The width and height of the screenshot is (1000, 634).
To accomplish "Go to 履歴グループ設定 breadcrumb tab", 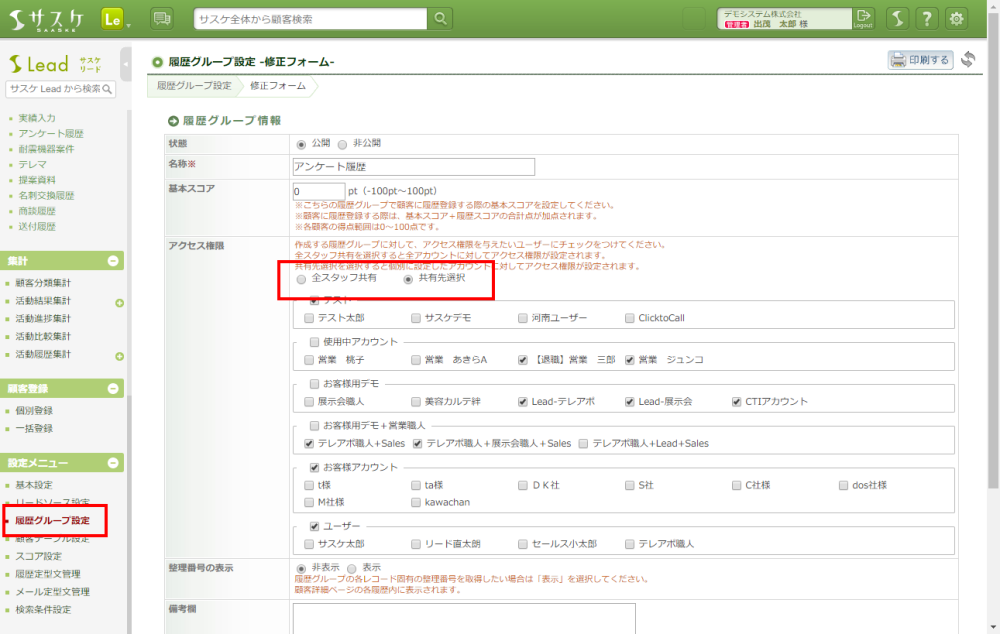I will tap(194, 86).
